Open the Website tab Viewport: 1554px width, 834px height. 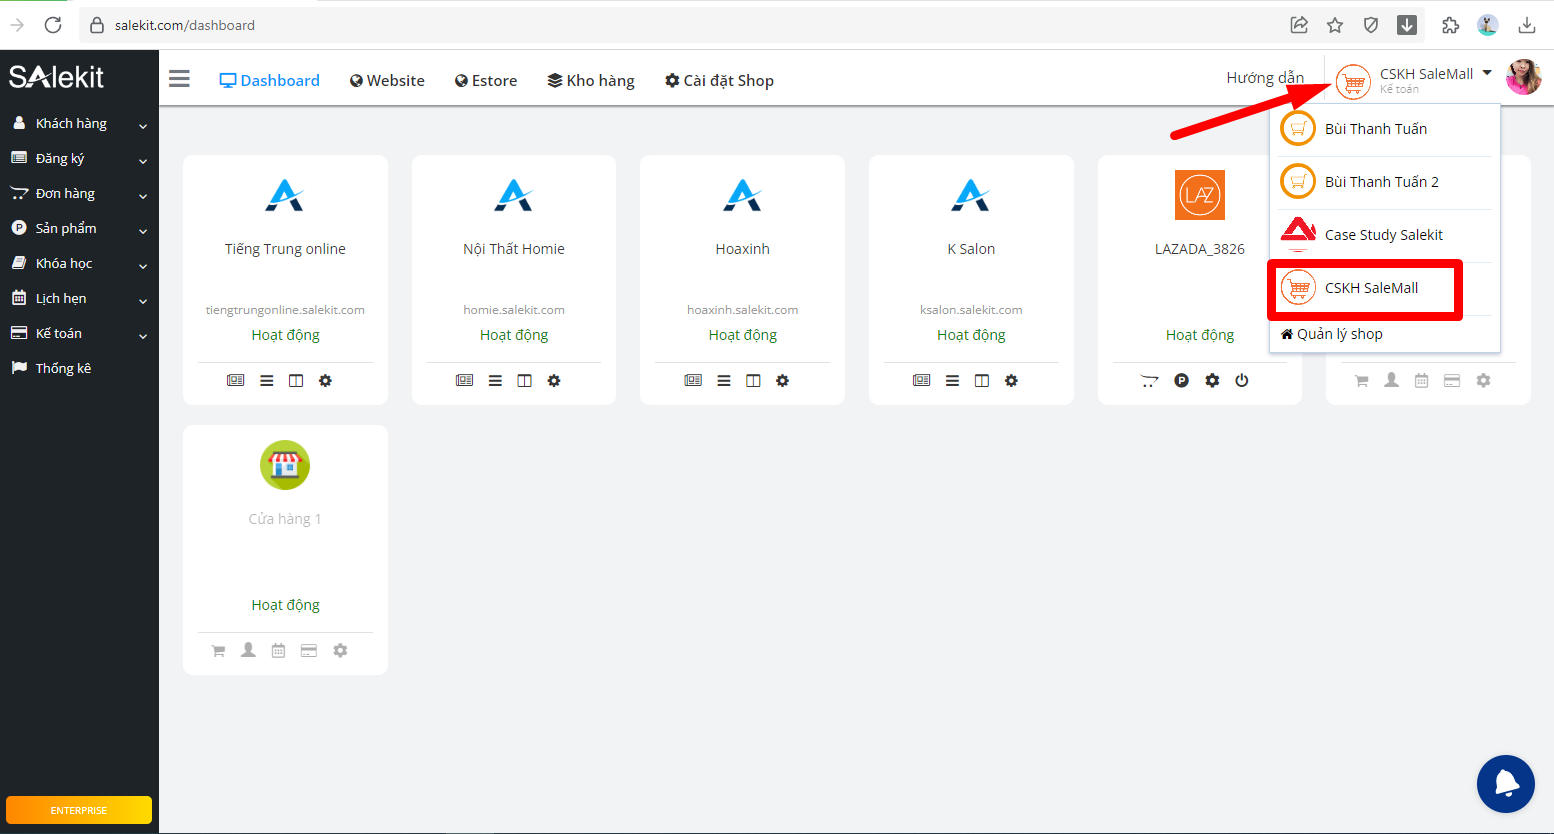pyautogui.click(x=387, y=80)
